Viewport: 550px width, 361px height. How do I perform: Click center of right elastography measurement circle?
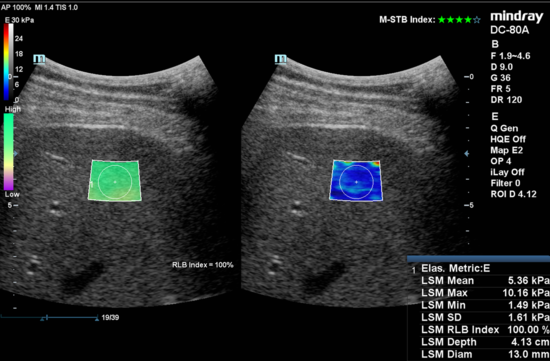coord(356,182)
